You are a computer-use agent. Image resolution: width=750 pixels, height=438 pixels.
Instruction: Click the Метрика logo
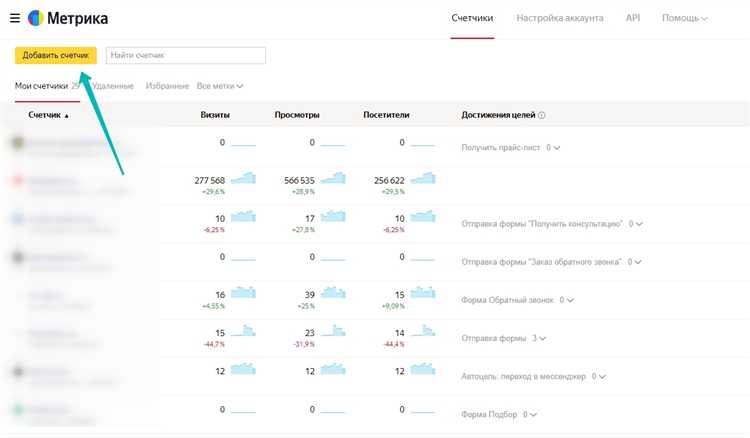point(68,18)
